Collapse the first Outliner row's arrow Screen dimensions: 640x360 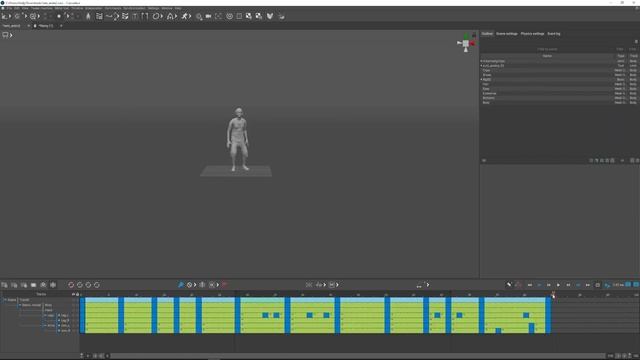pyautogui.click(x=482, y=61)
